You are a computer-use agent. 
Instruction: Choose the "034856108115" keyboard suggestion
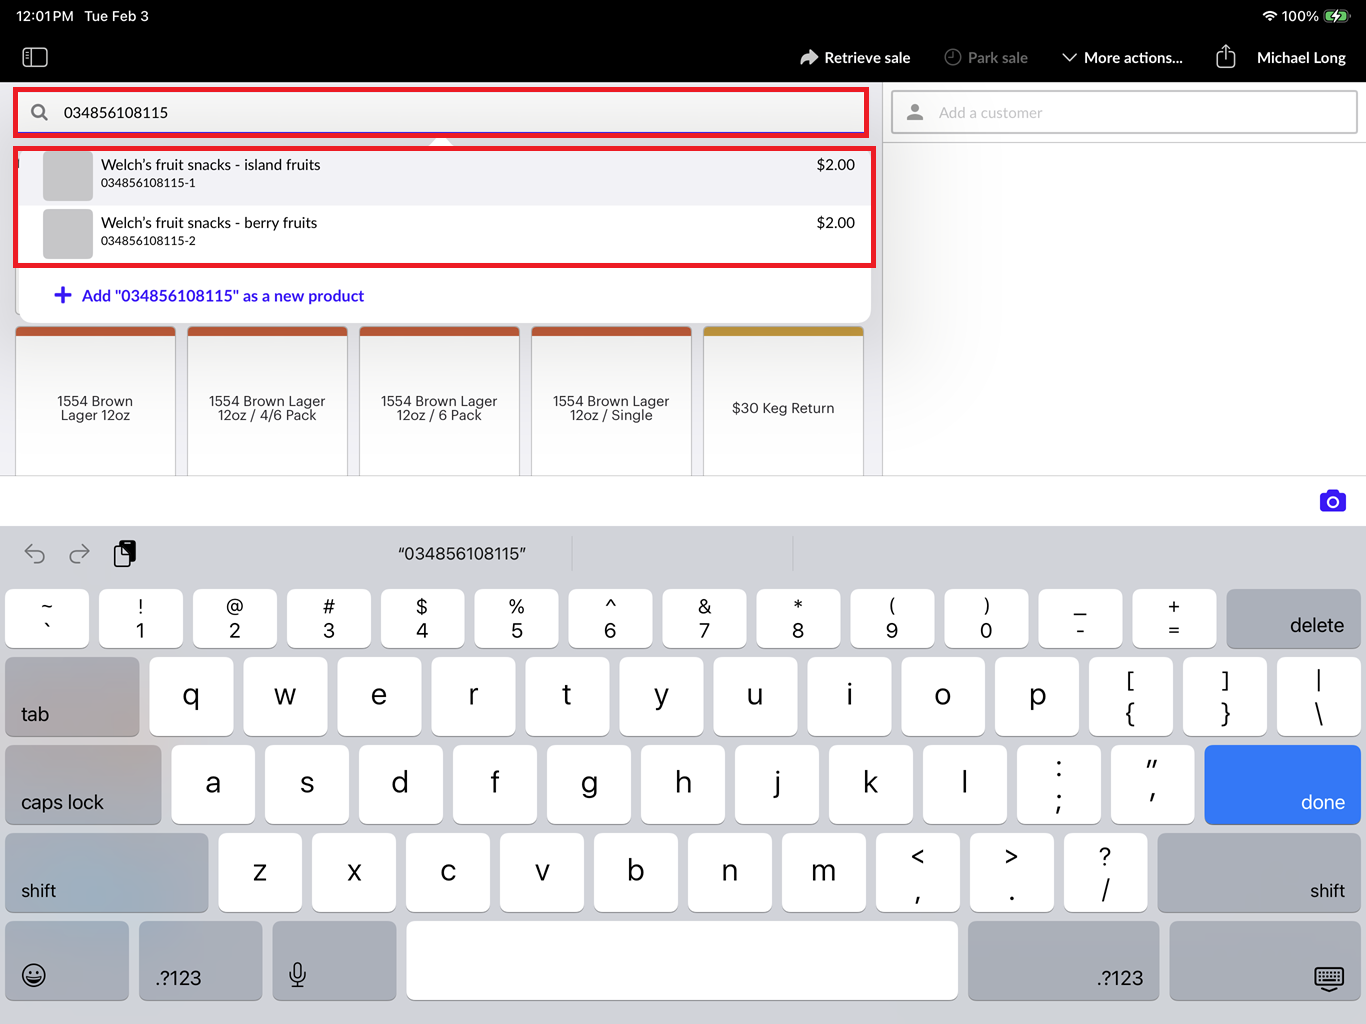(x=462, y=554)
